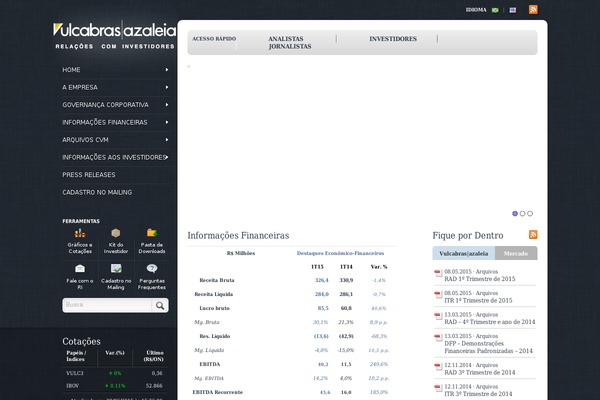Viewport: 600px width, 400px height.
Task: Open RAD 1º Trimestre de 2015 link
Action: tap(480, 279)
